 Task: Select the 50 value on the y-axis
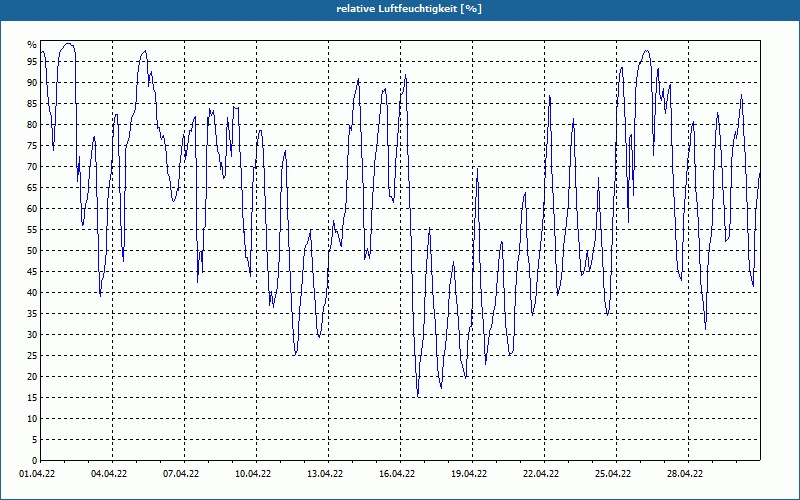[x=32, y=251]
